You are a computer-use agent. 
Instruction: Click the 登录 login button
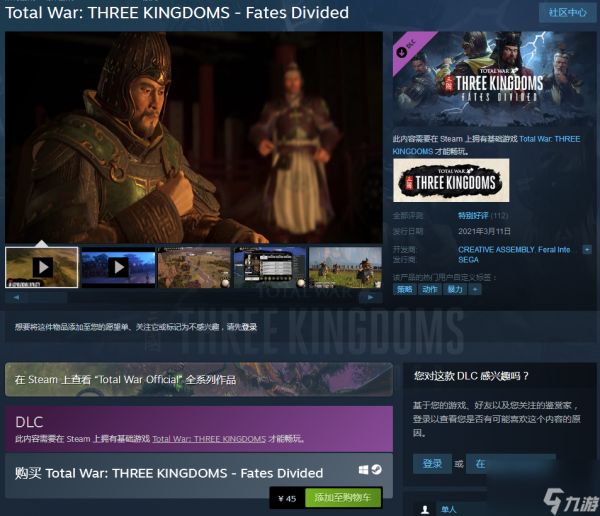(x=432, y=464)
